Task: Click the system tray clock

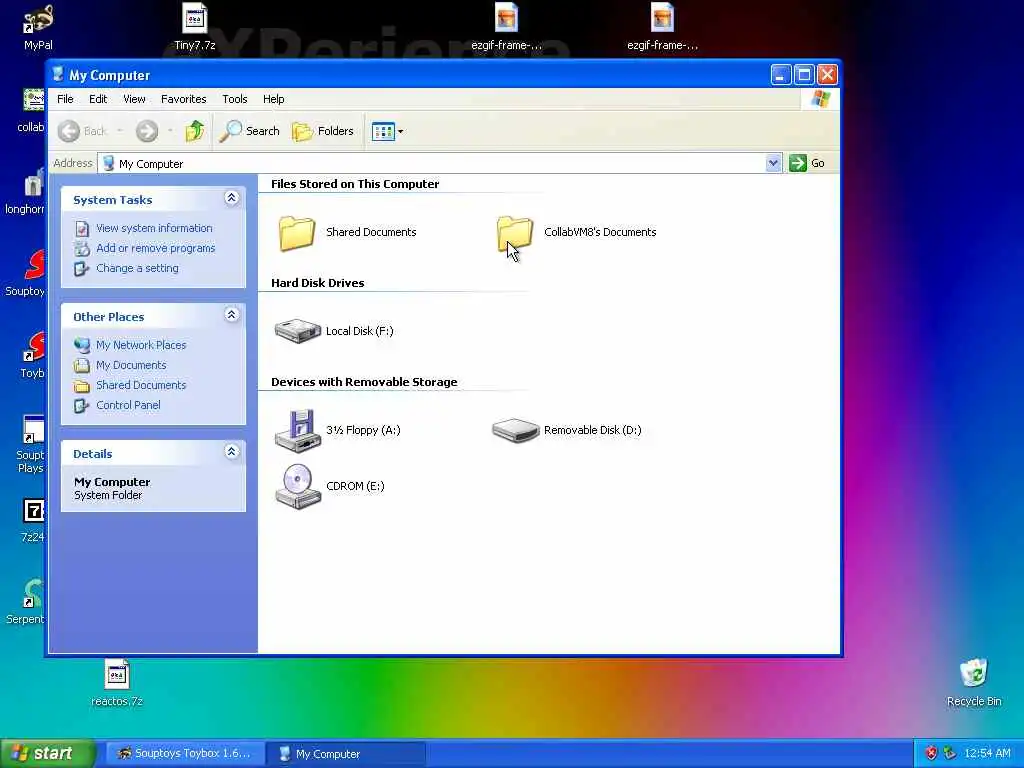Action: coord(987,754)
